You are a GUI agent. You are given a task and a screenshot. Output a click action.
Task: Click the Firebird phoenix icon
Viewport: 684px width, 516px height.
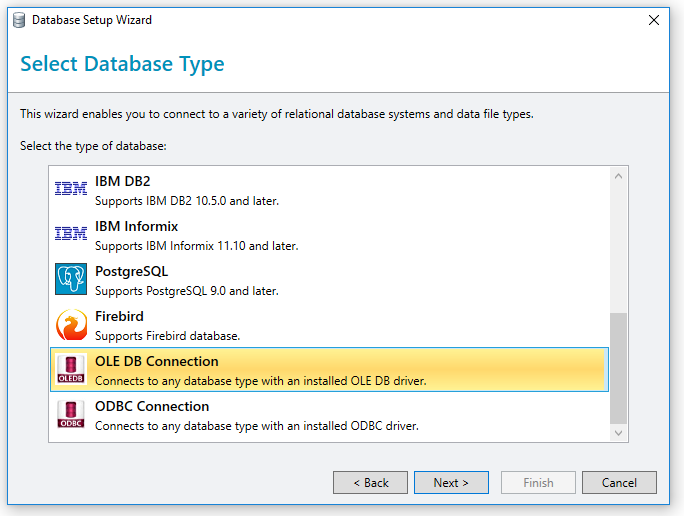click(71, 325)
